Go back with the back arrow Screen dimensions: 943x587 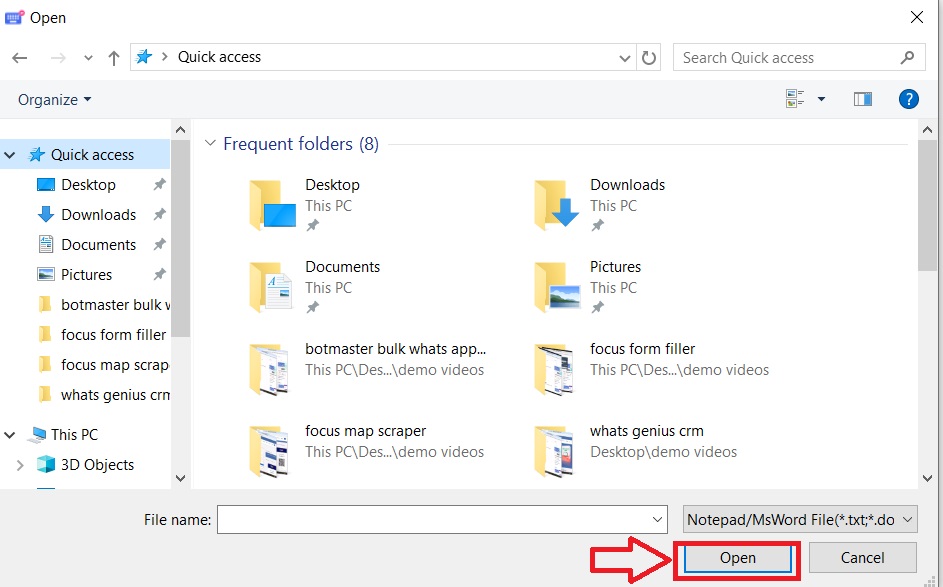point(20,58)
